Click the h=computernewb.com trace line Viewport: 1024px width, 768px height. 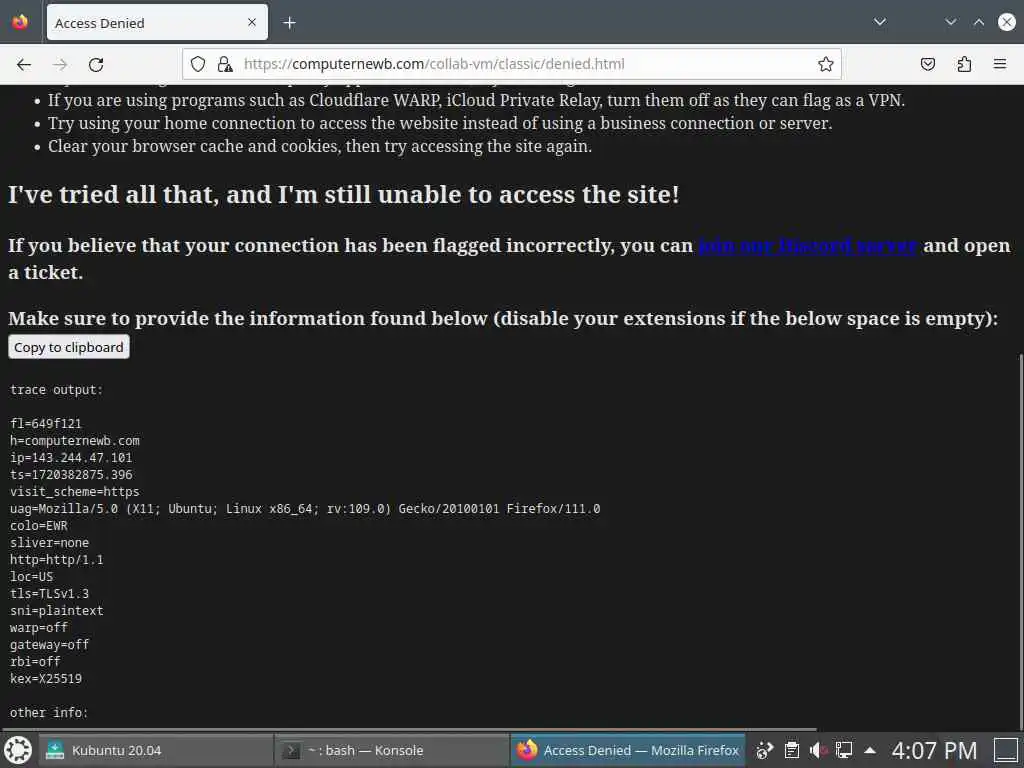pyautogui.click(x=74, y=441)
